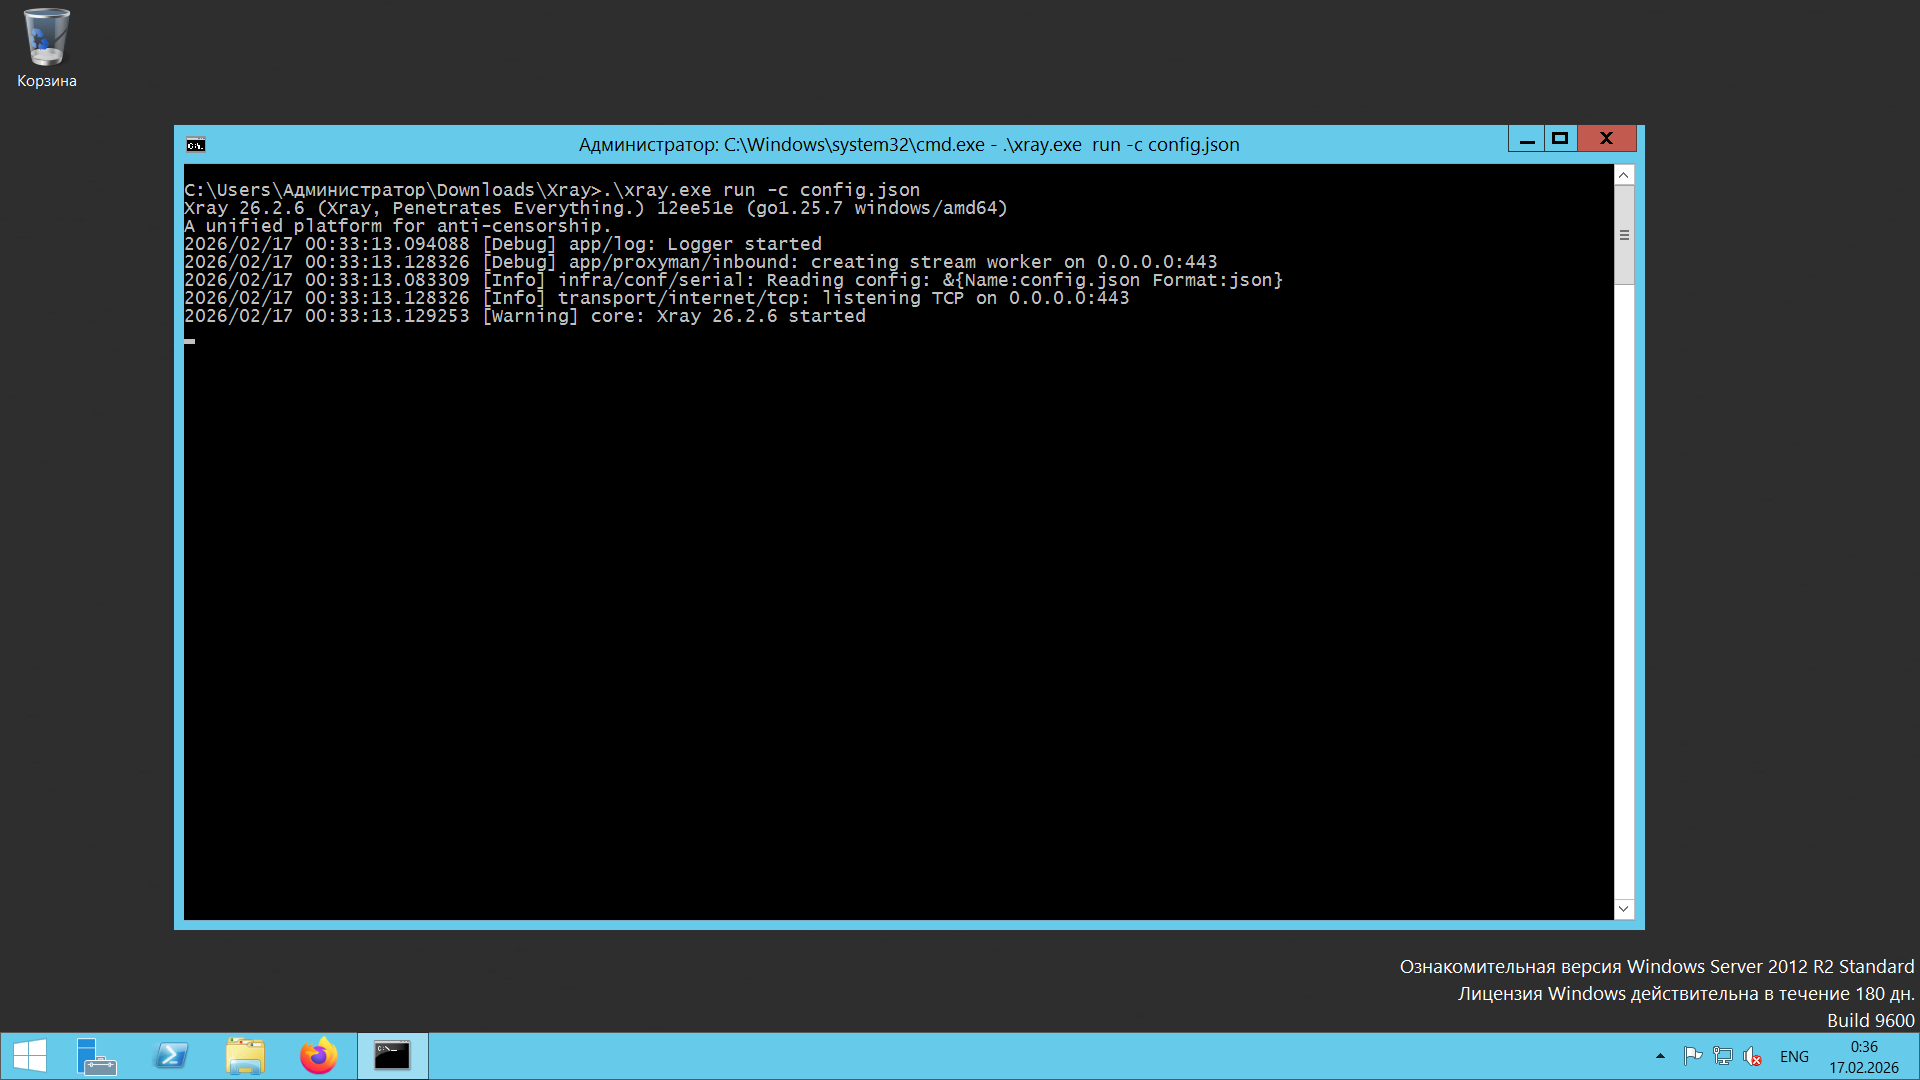Click the network status tray icon

coord(1722,1056)
